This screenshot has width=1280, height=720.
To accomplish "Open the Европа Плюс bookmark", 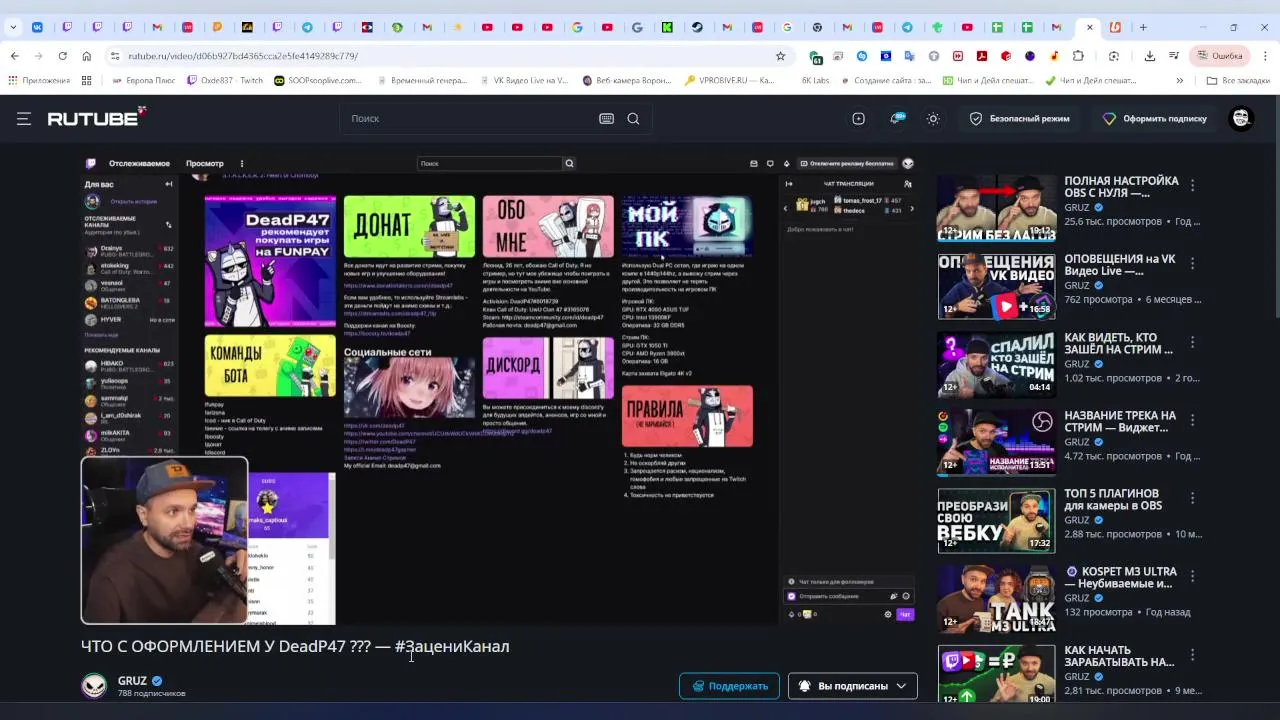I will 145,80.
